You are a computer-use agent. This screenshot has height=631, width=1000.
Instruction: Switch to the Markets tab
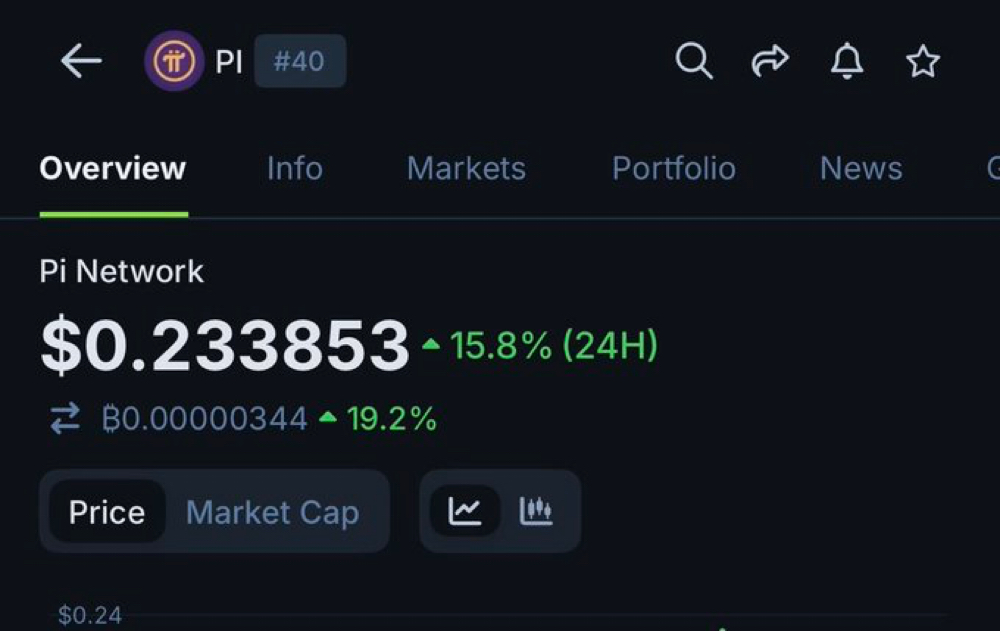(x=466, y=168)
